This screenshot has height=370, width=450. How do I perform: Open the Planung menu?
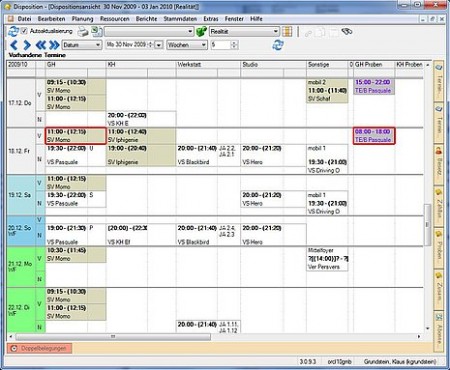82,19
